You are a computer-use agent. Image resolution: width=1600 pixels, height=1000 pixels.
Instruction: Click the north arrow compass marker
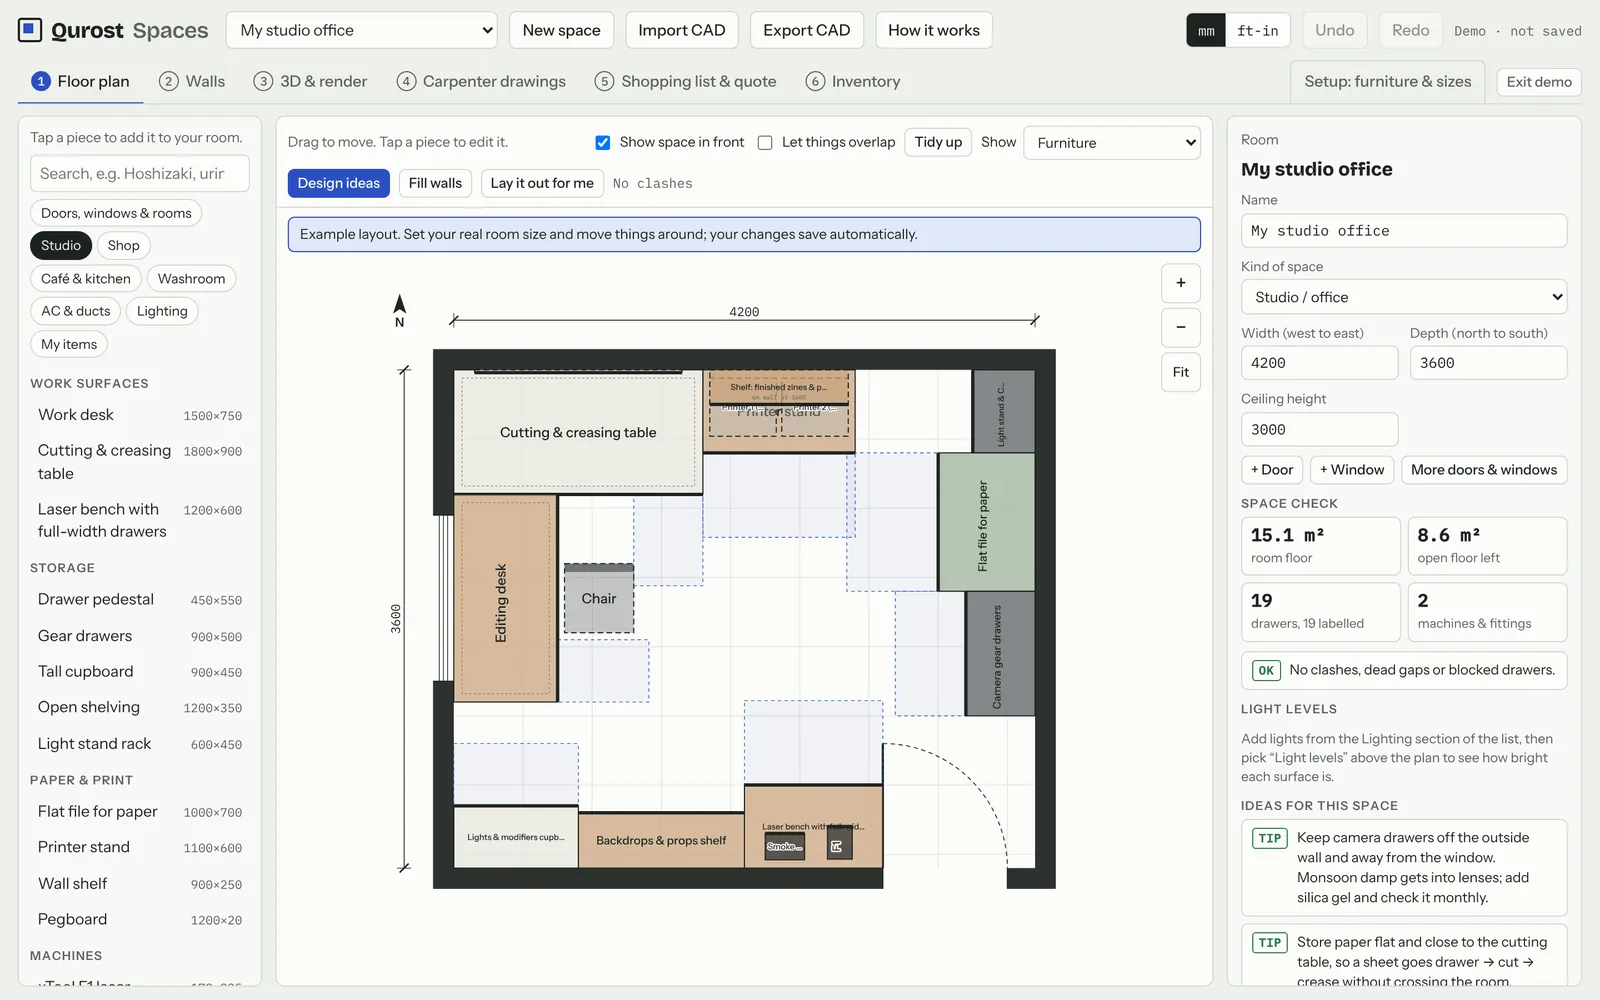(400, 310)
